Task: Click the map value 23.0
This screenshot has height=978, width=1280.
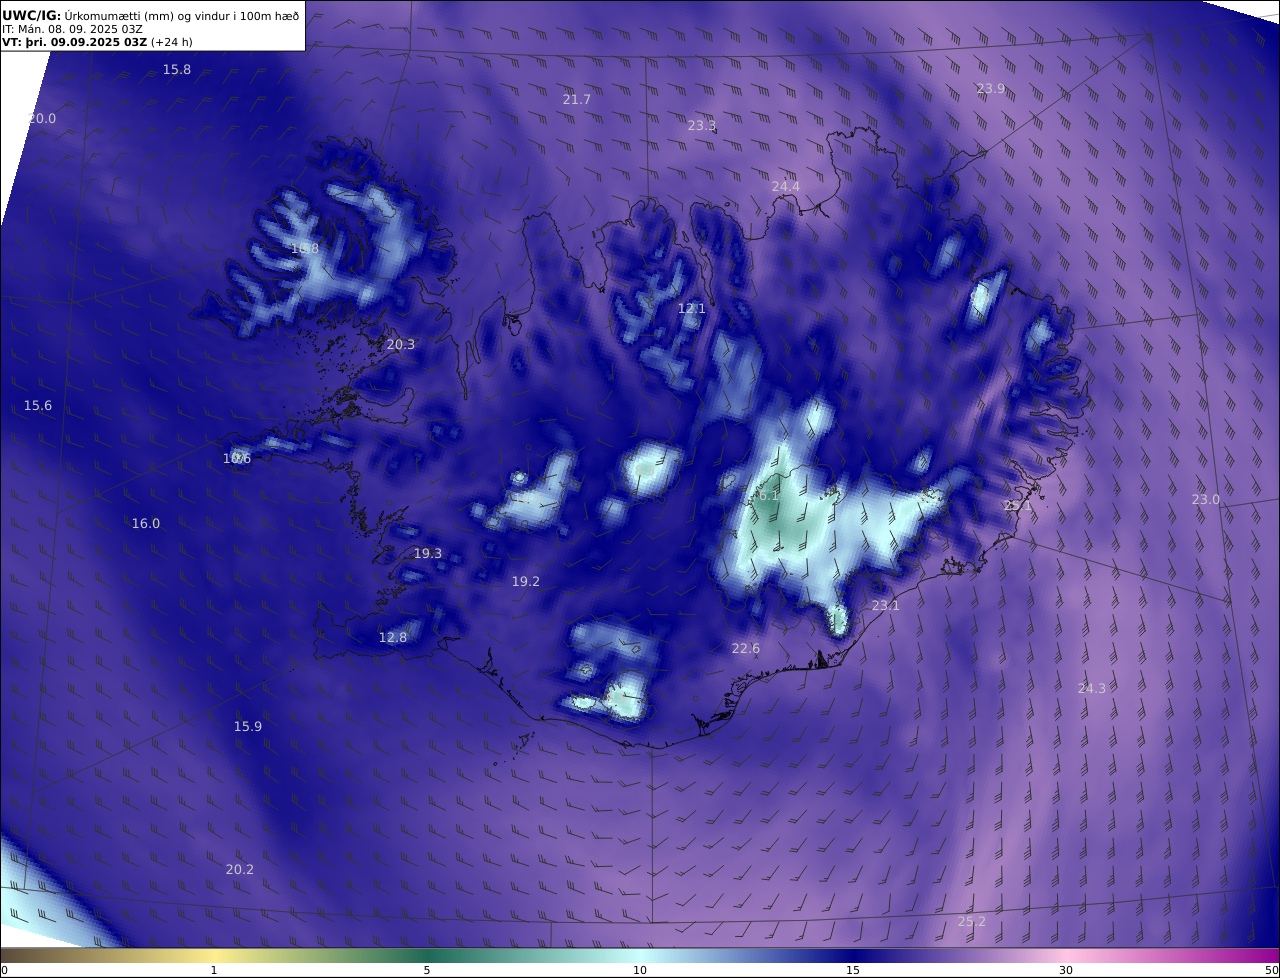Action: tap(1206, 500)
